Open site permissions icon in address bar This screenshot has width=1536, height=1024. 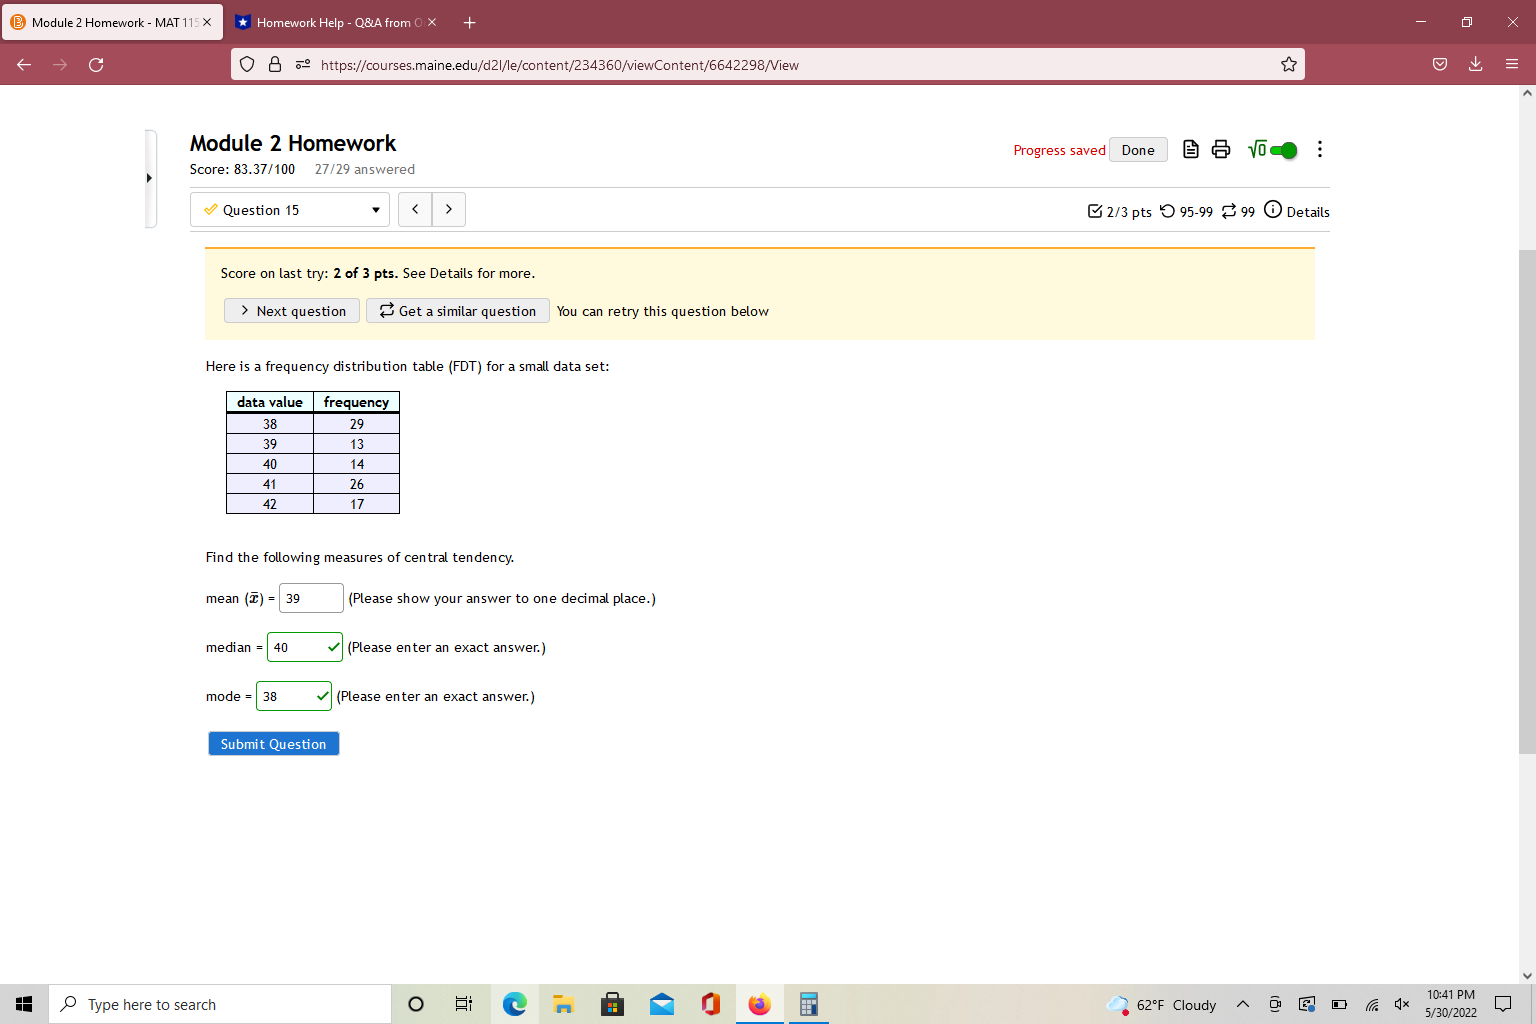pyautogui.click(x=303, y=65)
